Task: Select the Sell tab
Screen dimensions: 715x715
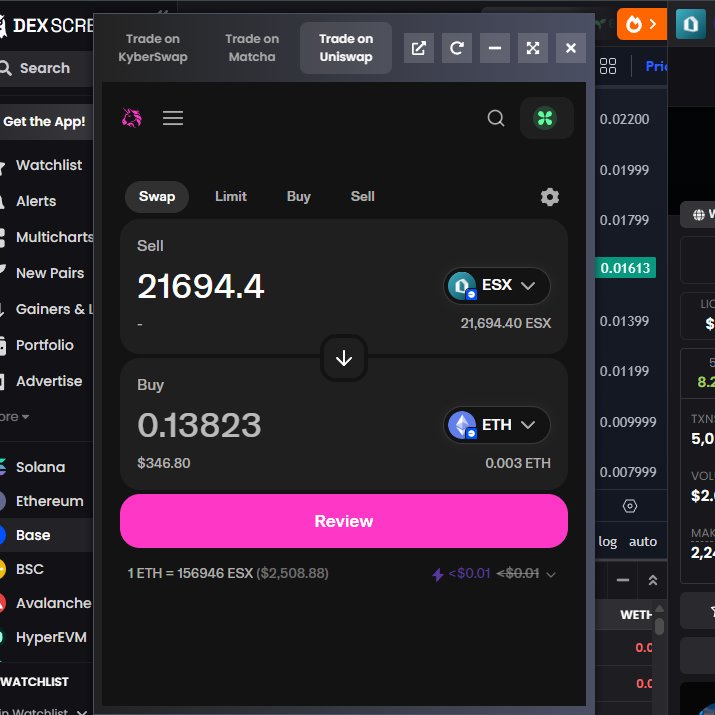Action: (x=363, y=197)
